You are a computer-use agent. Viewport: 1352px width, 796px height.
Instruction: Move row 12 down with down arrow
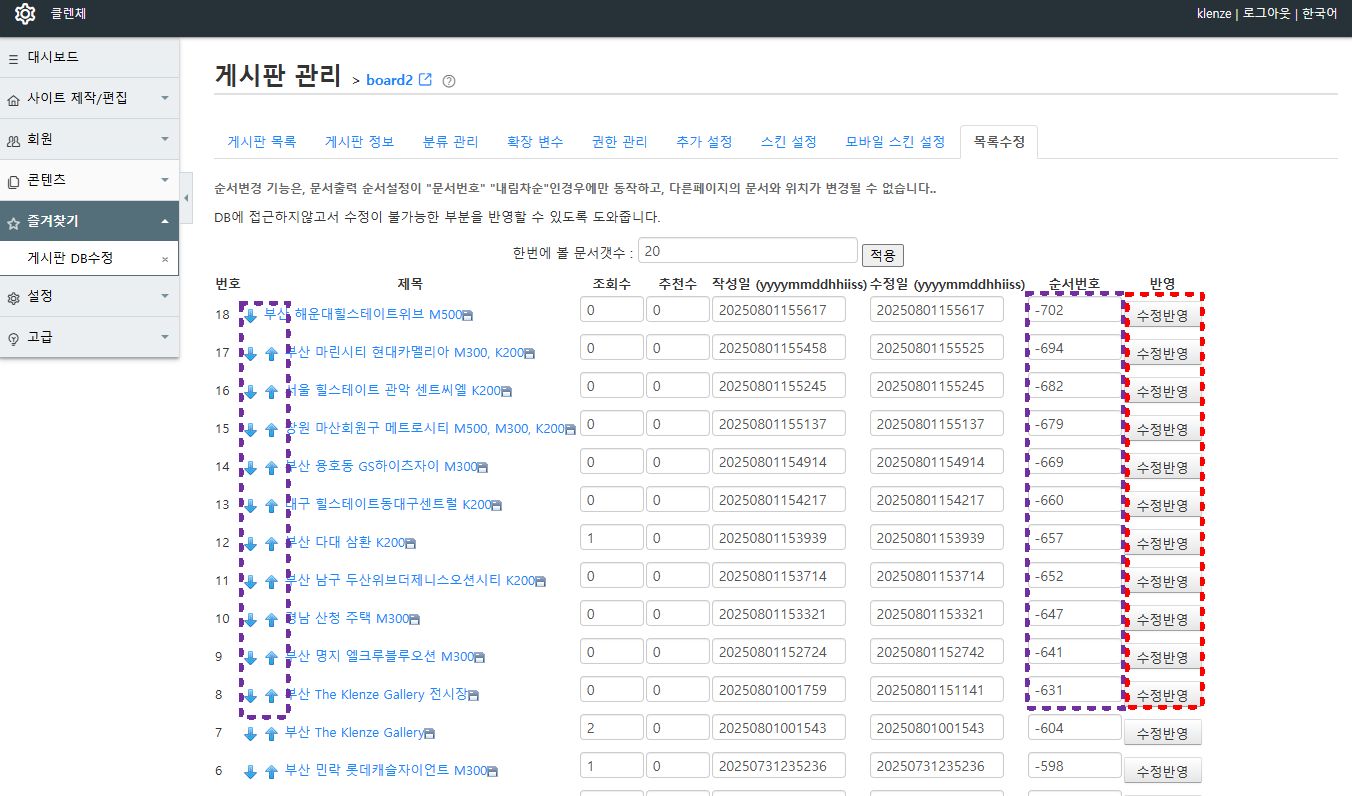[251, 543]
